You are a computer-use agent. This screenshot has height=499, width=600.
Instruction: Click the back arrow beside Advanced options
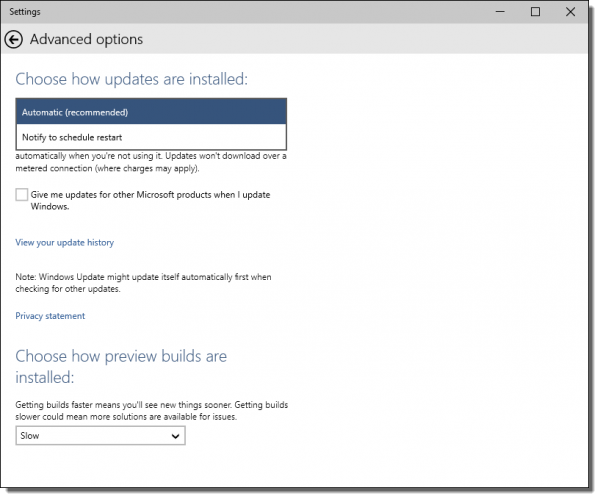tap(14, 40)
